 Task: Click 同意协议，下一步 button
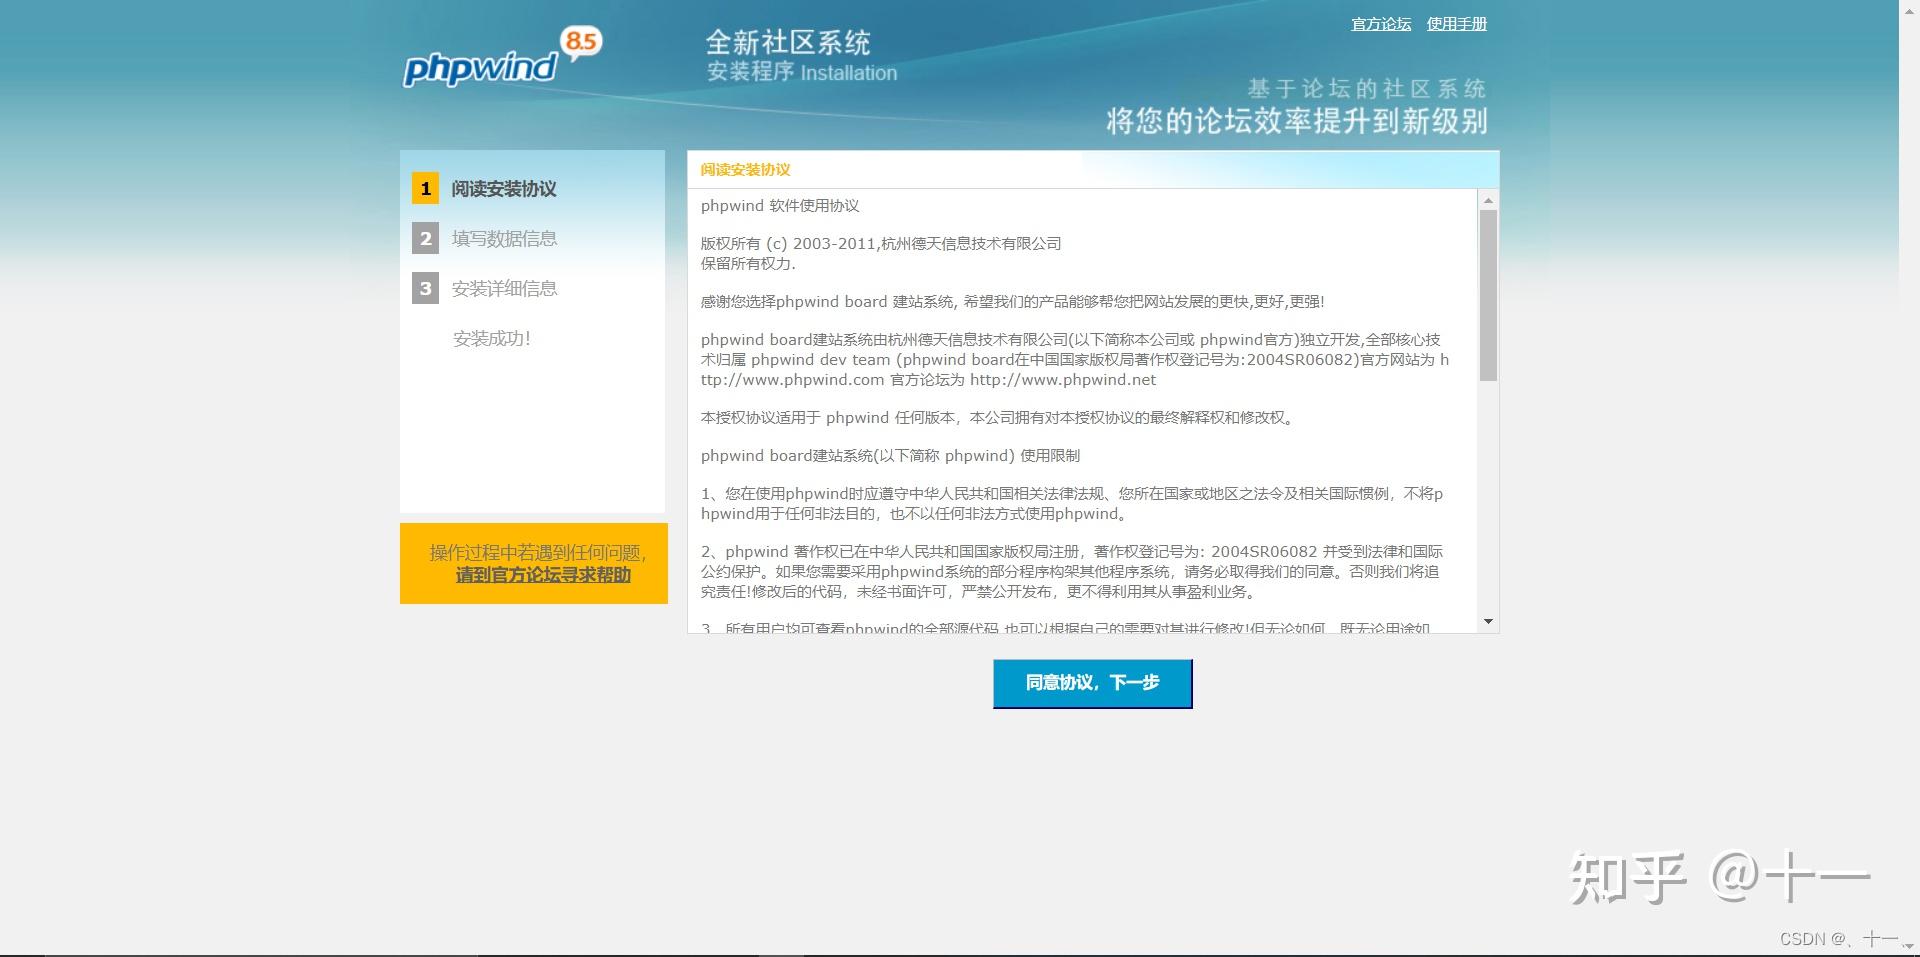point(1092,683)
